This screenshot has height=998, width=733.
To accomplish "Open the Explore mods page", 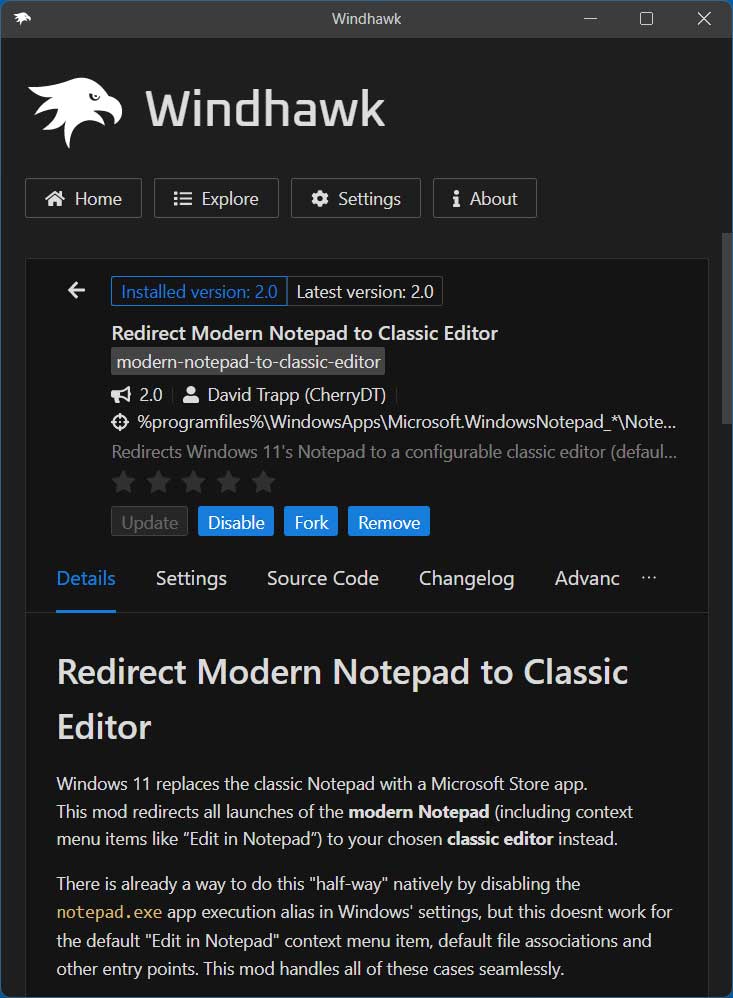I will click(x=216, y=199).
